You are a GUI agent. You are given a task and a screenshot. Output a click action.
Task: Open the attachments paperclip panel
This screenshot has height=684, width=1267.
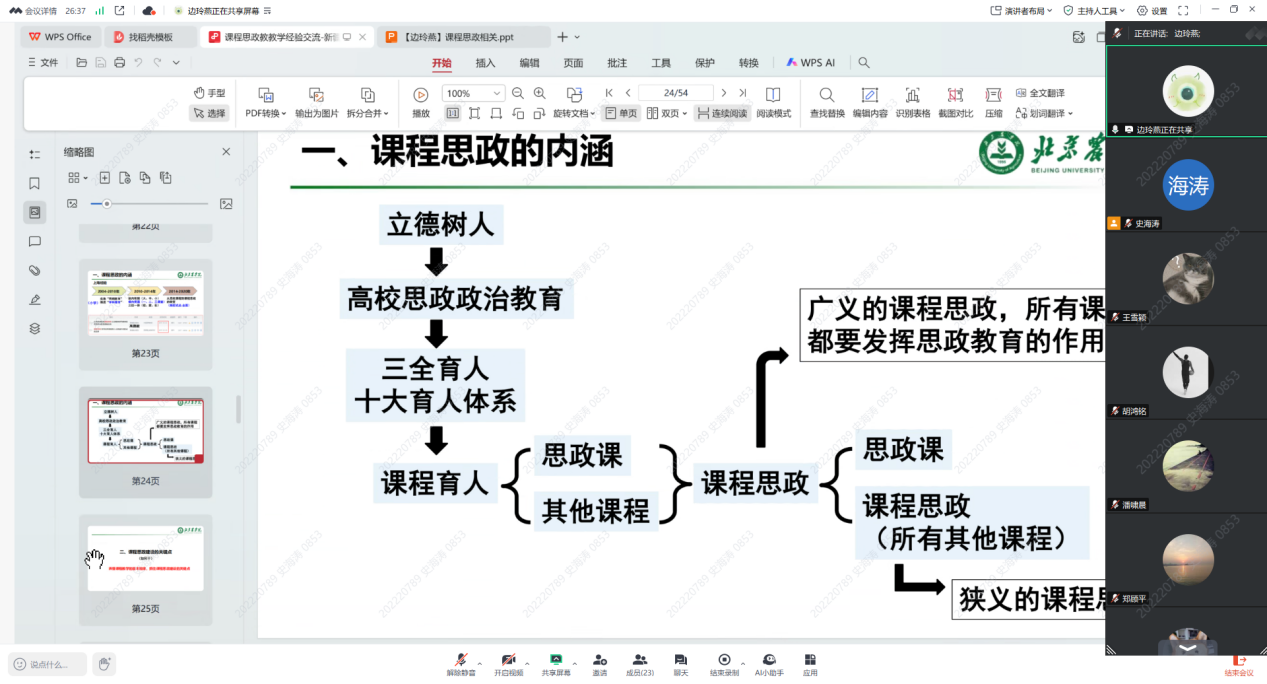(x=35, y=270)
